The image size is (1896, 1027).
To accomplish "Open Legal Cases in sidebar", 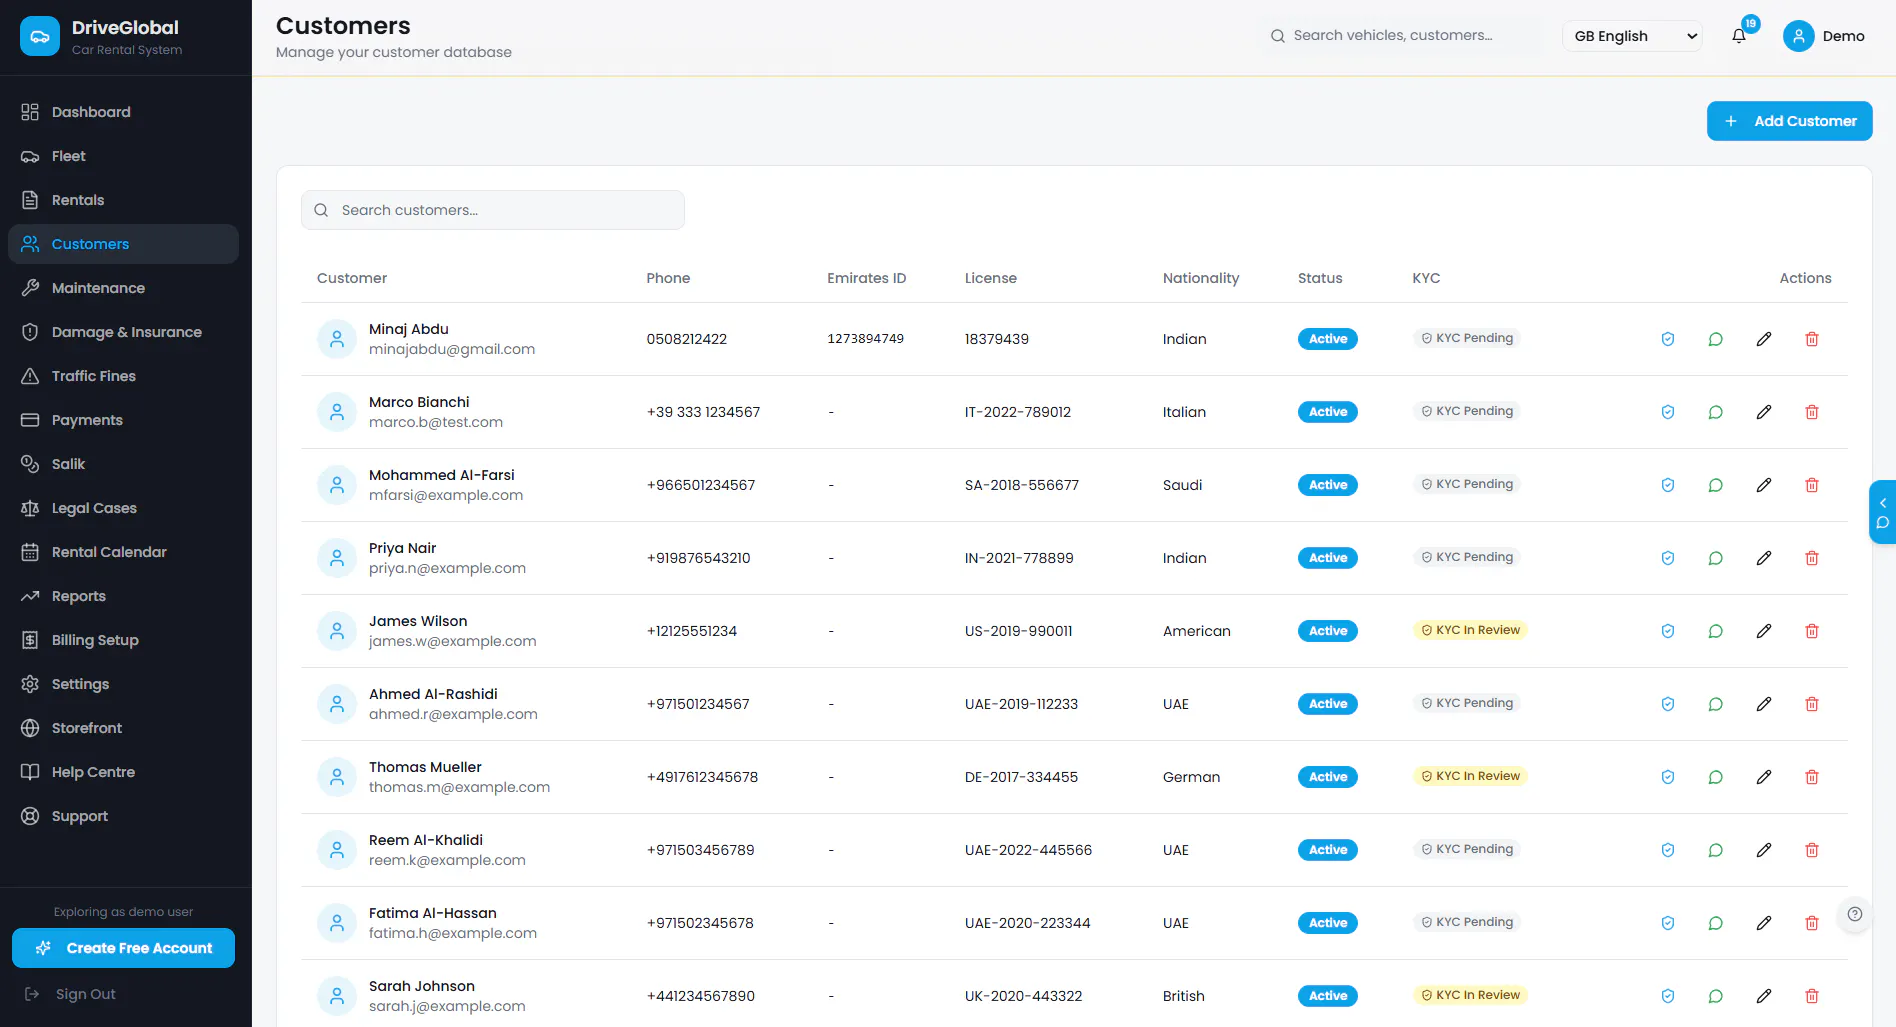I will [123, 508].
